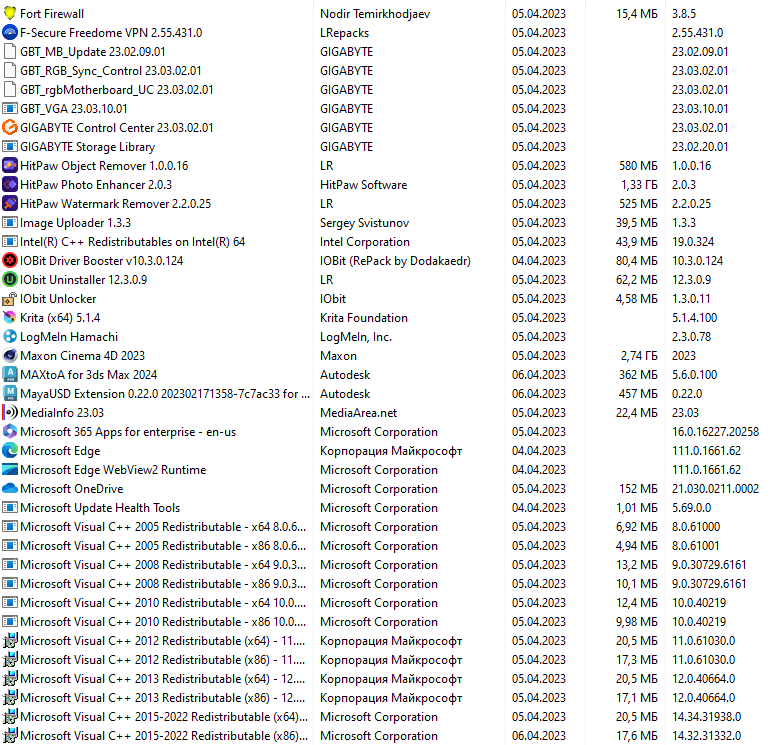773x745 pixels.
Task: Click the HitPaw Photo Enhancer icon
Action: [x=10, y=184]
